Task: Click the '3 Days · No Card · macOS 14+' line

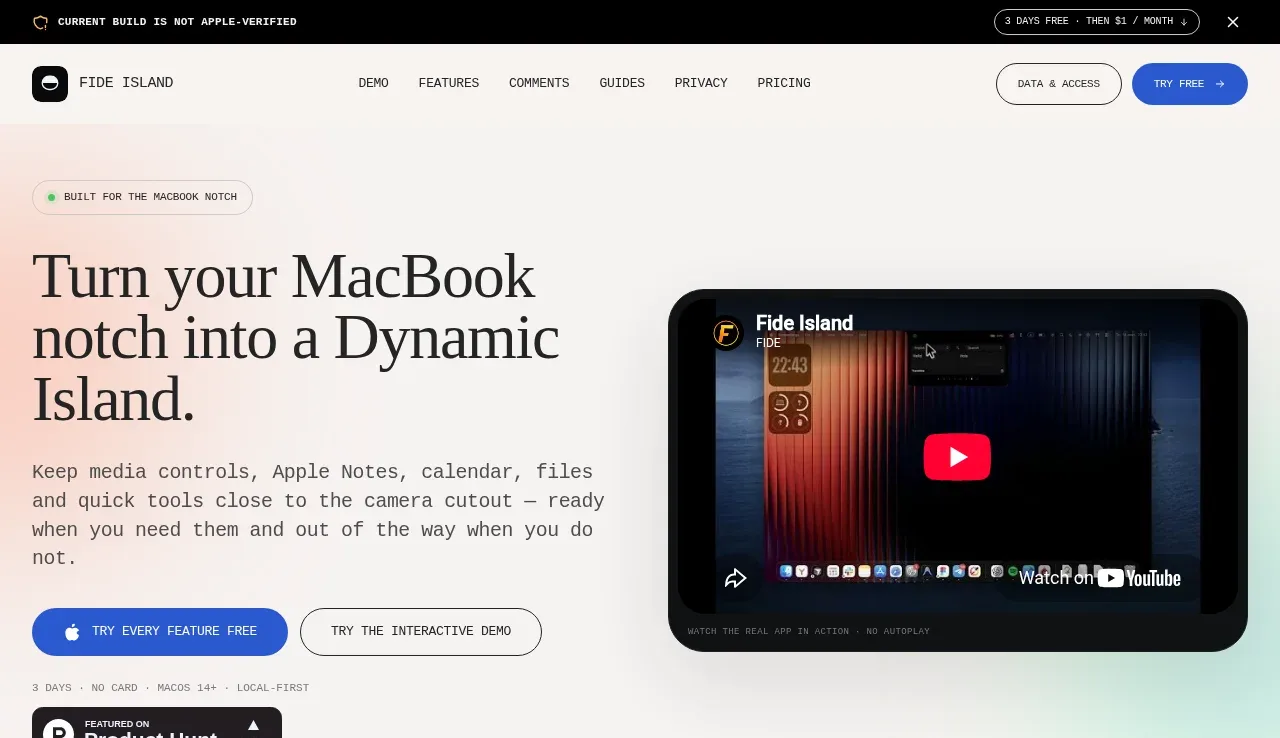Action: coord(171,688)
